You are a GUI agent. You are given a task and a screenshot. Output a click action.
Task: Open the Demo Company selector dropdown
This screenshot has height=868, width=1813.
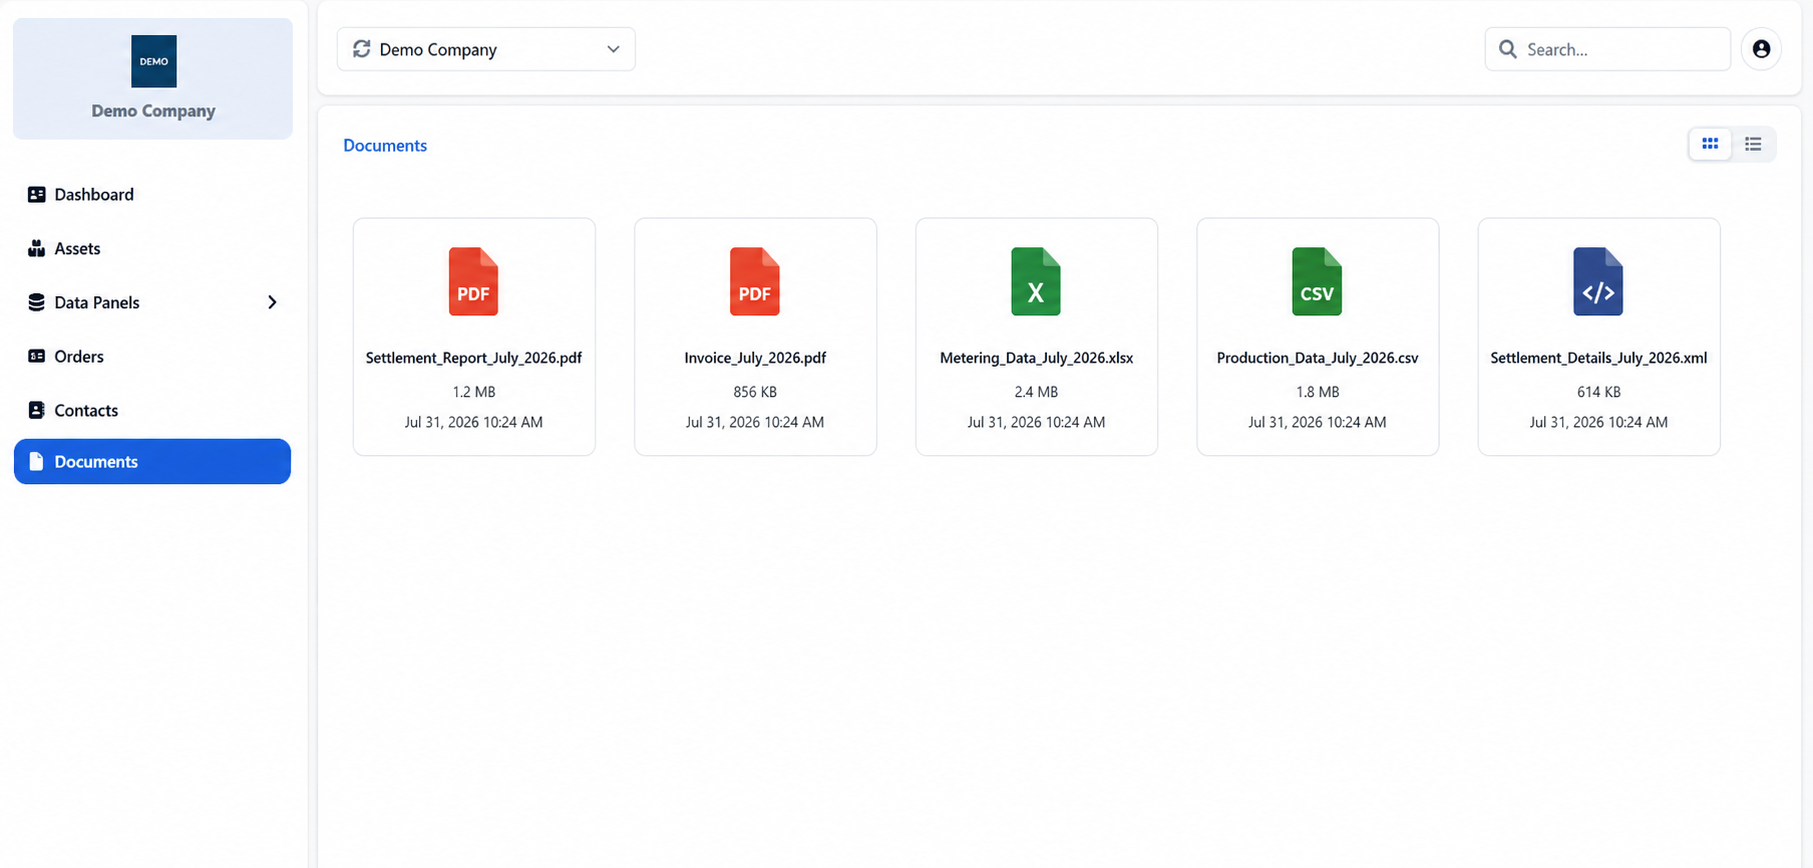tap(486, 49)
